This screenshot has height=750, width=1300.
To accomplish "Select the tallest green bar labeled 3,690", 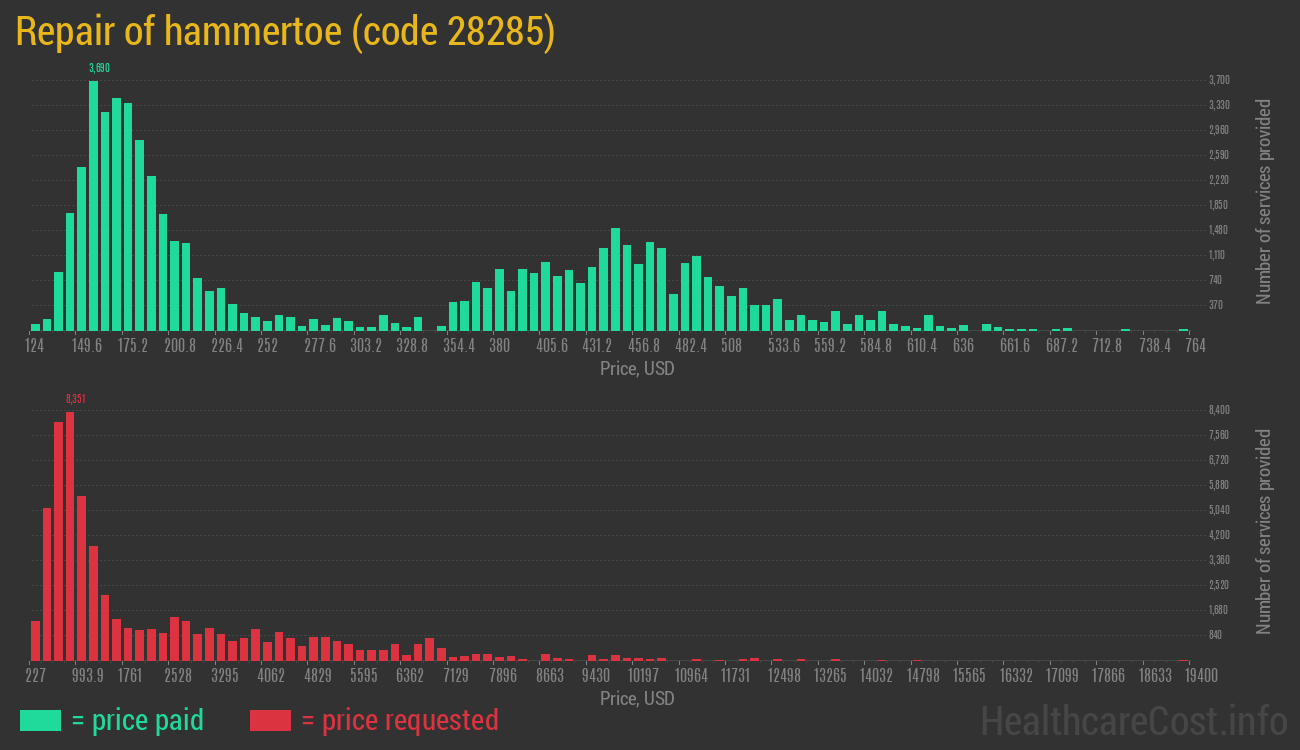I will point(93,205).
